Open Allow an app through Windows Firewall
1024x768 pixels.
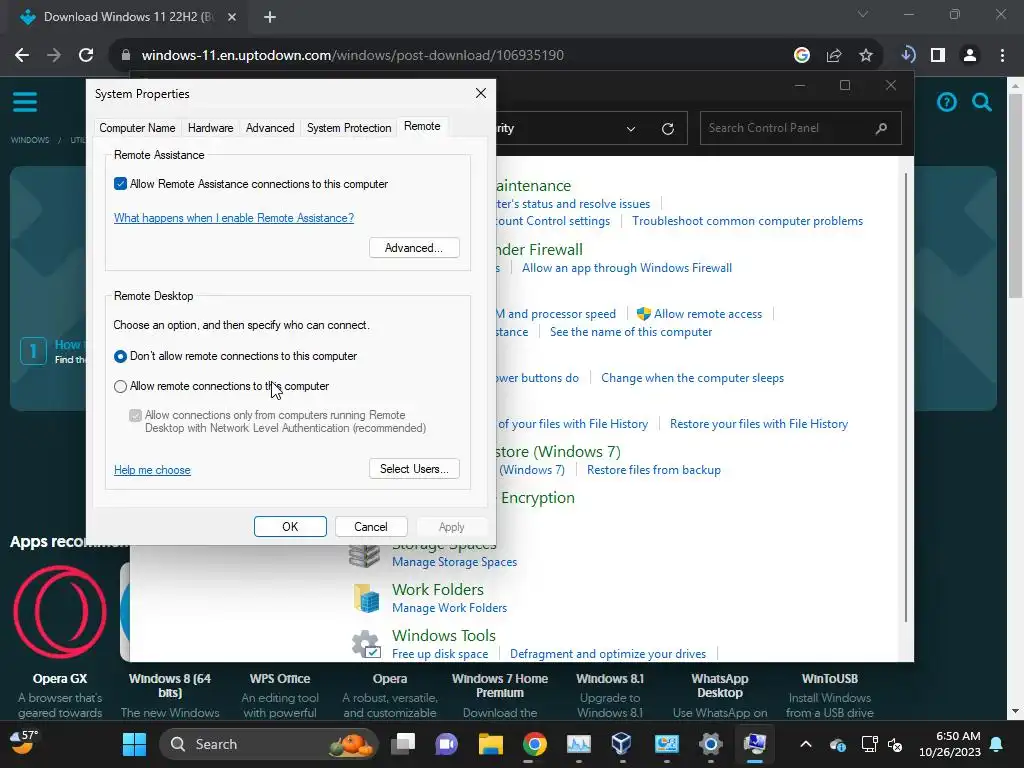pos(626,268)
